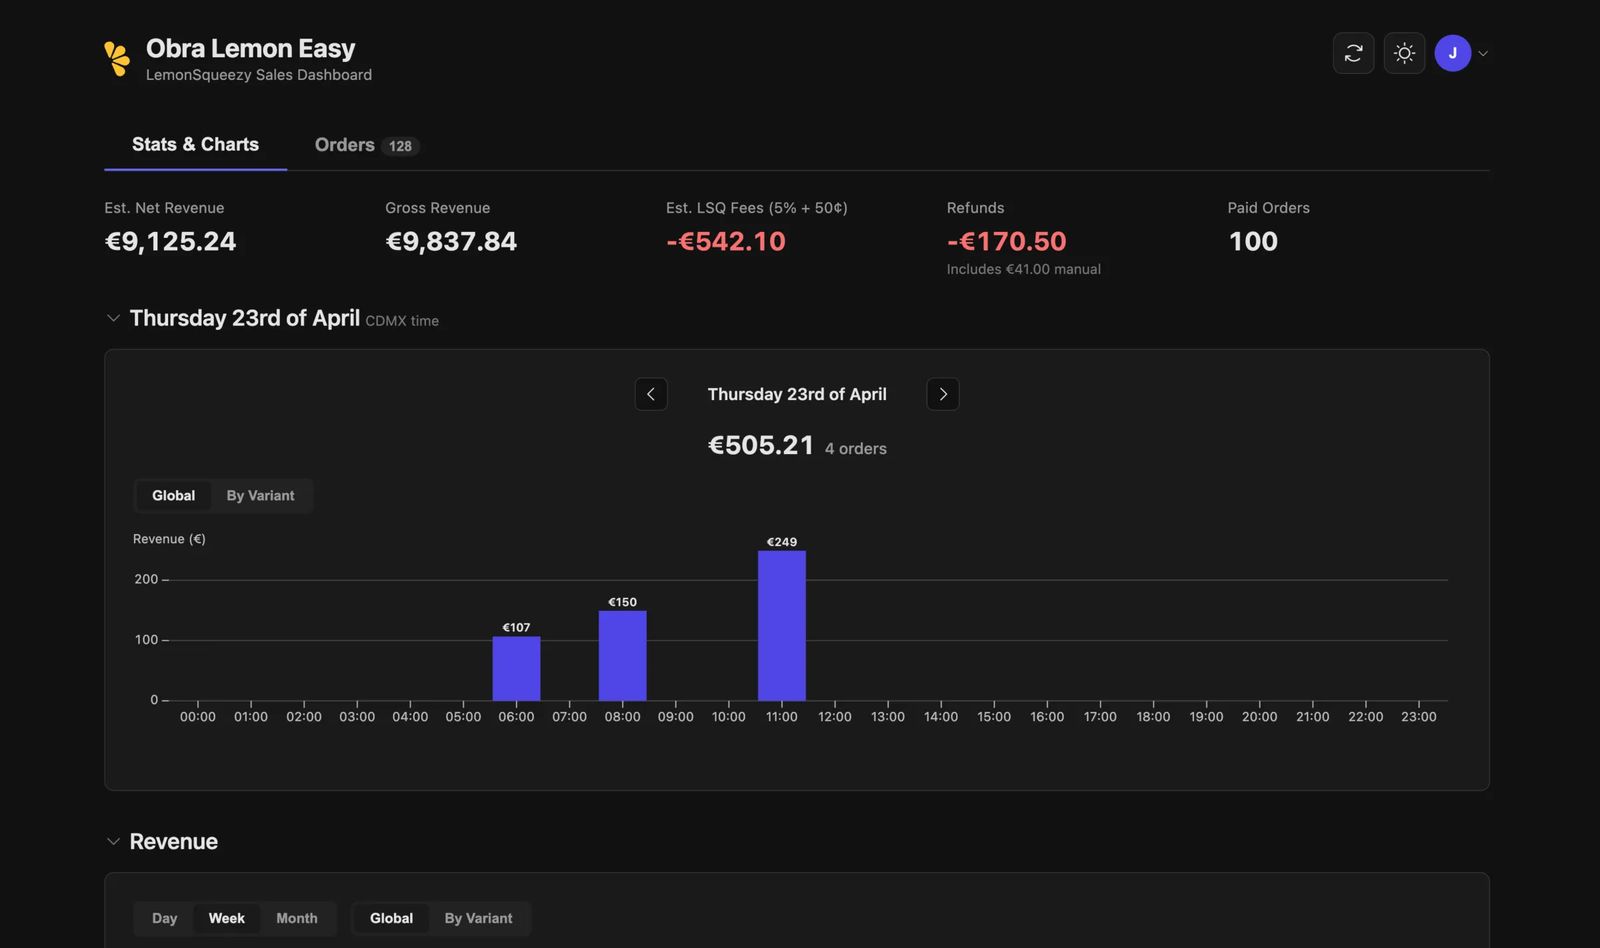
Task: Toggle light theme with the sun icon
Action: [x=1404, y=53]
